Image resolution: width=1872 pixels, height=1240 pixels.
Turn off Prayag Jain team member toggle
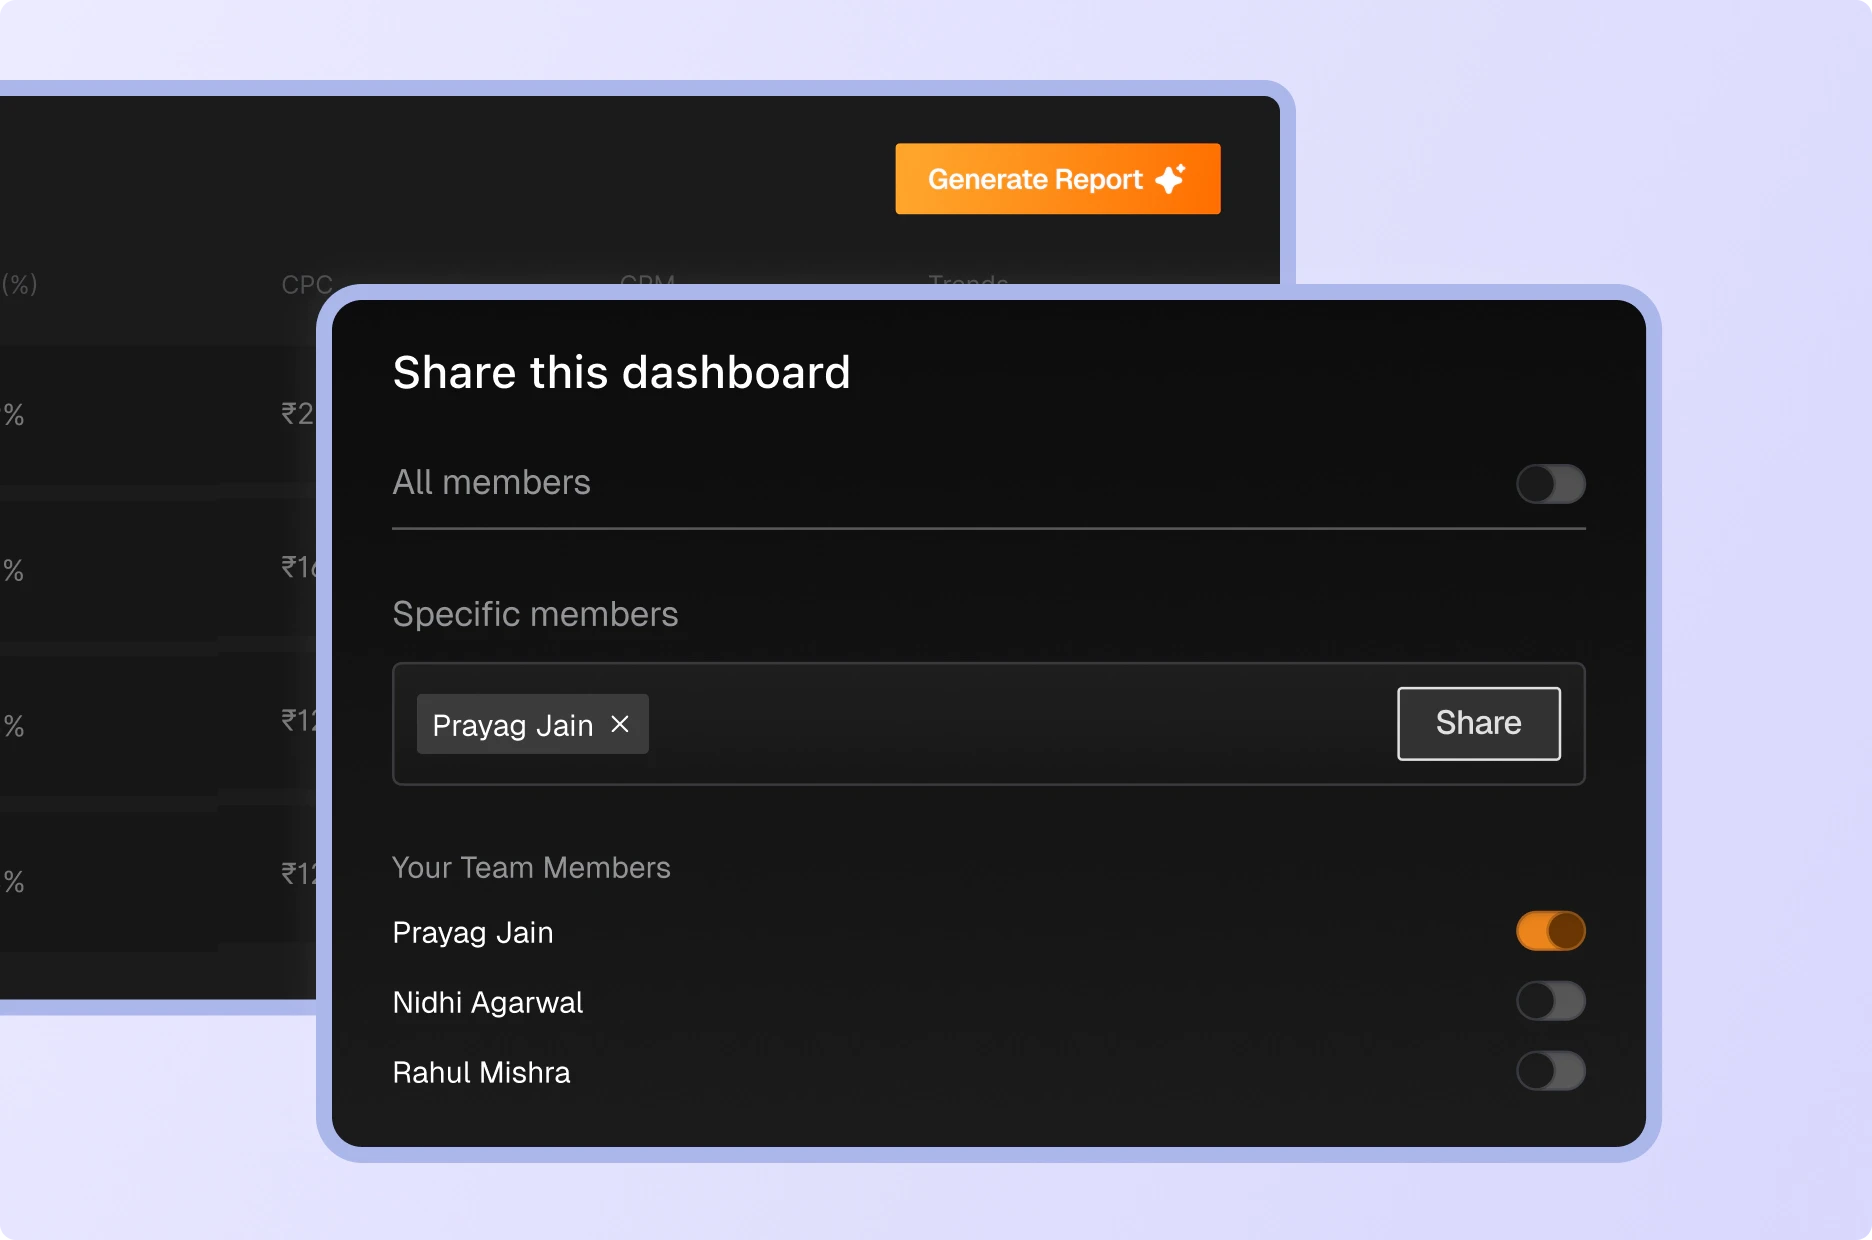tap(1550, 931)
